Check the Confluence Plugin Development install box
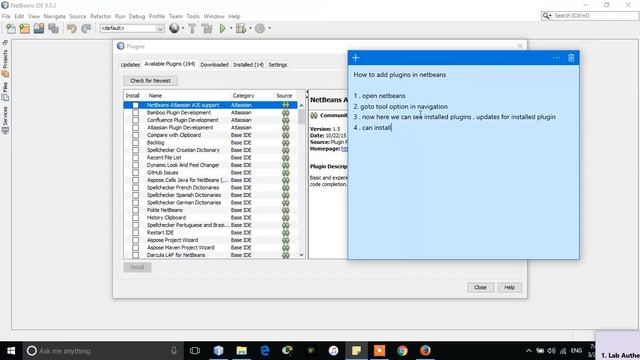Screen dimensions: 640x360 coord(136,120)
